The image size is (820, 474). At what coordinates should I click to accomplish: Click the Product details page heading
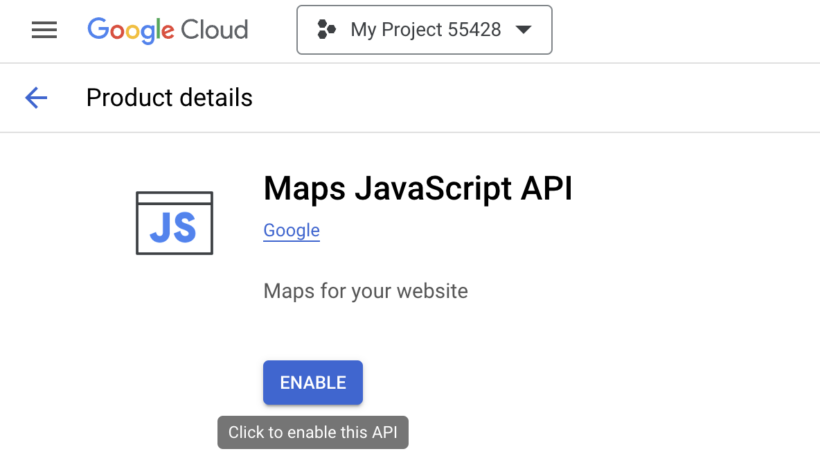click(169, 97)
